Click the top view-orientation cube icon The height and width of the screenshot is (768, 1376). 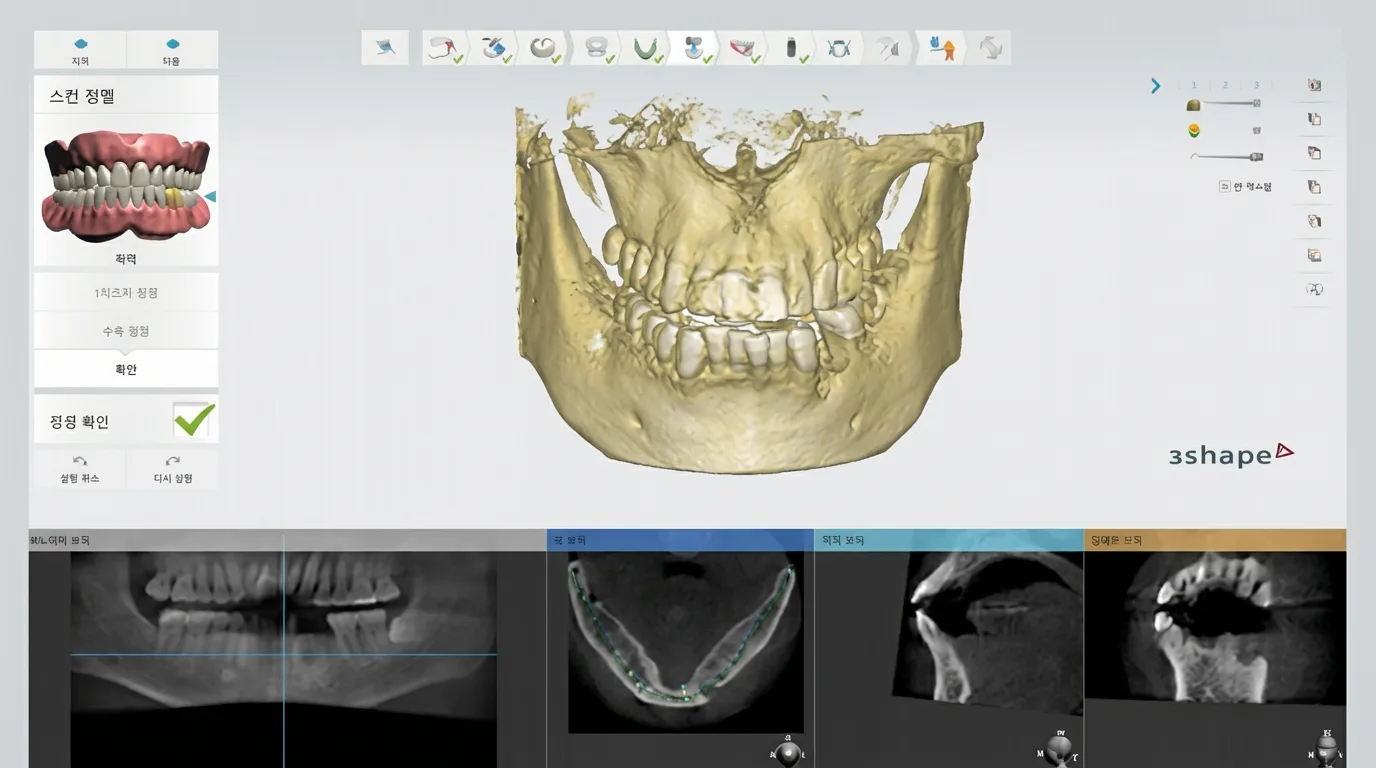pos(1314,85)
